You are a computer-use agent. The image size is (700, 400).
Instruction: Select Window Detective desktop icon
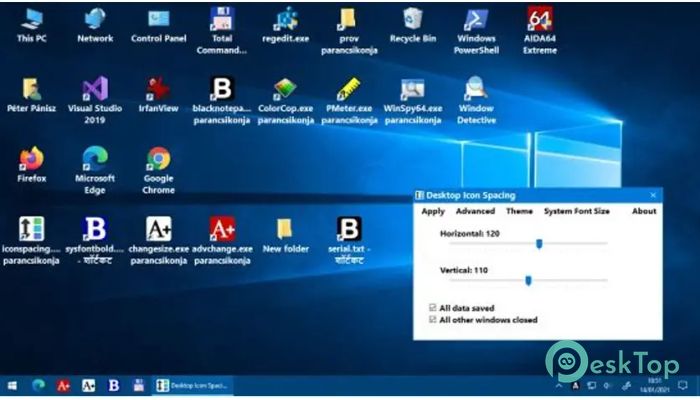tap(476, 100)
